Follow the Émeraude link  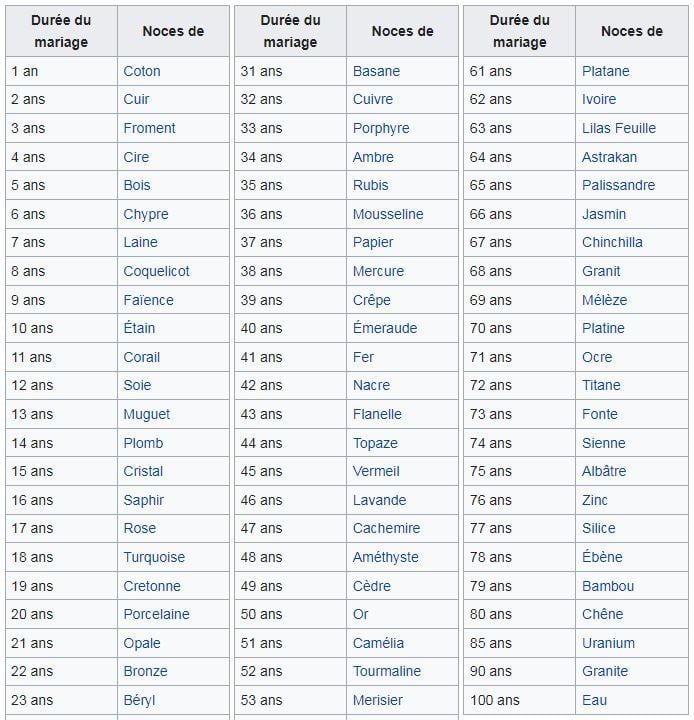385,328
